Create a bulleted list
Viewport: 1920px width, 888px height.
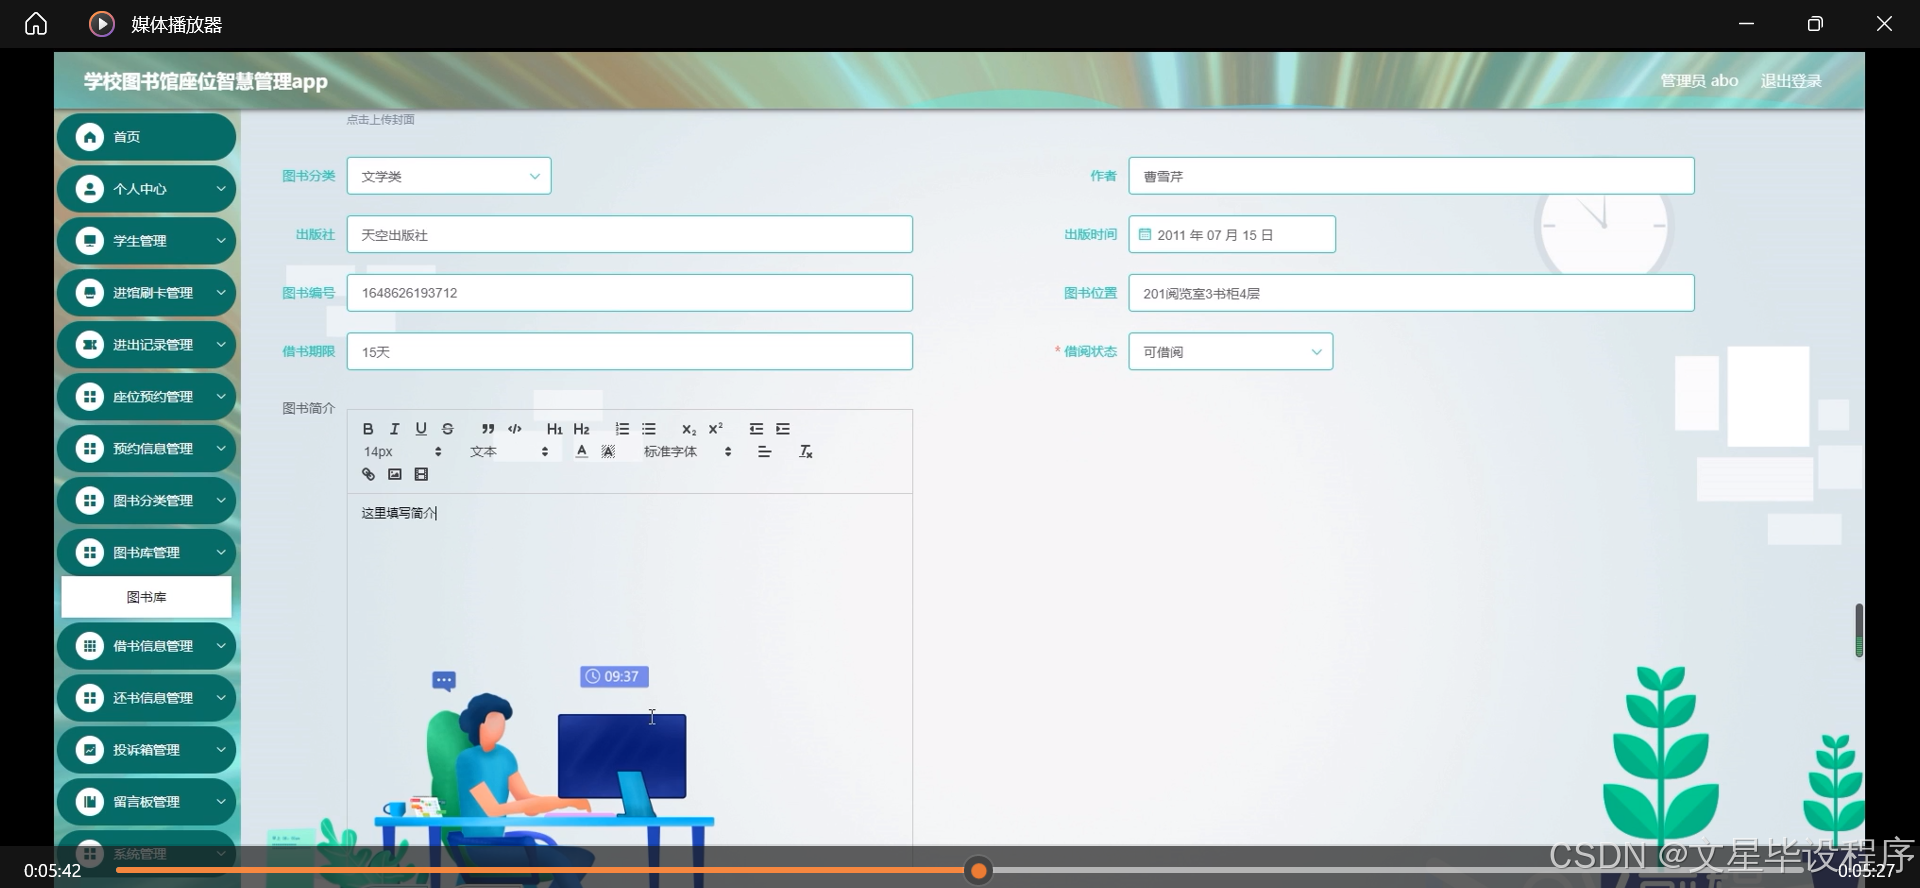(x=649, y=429)
